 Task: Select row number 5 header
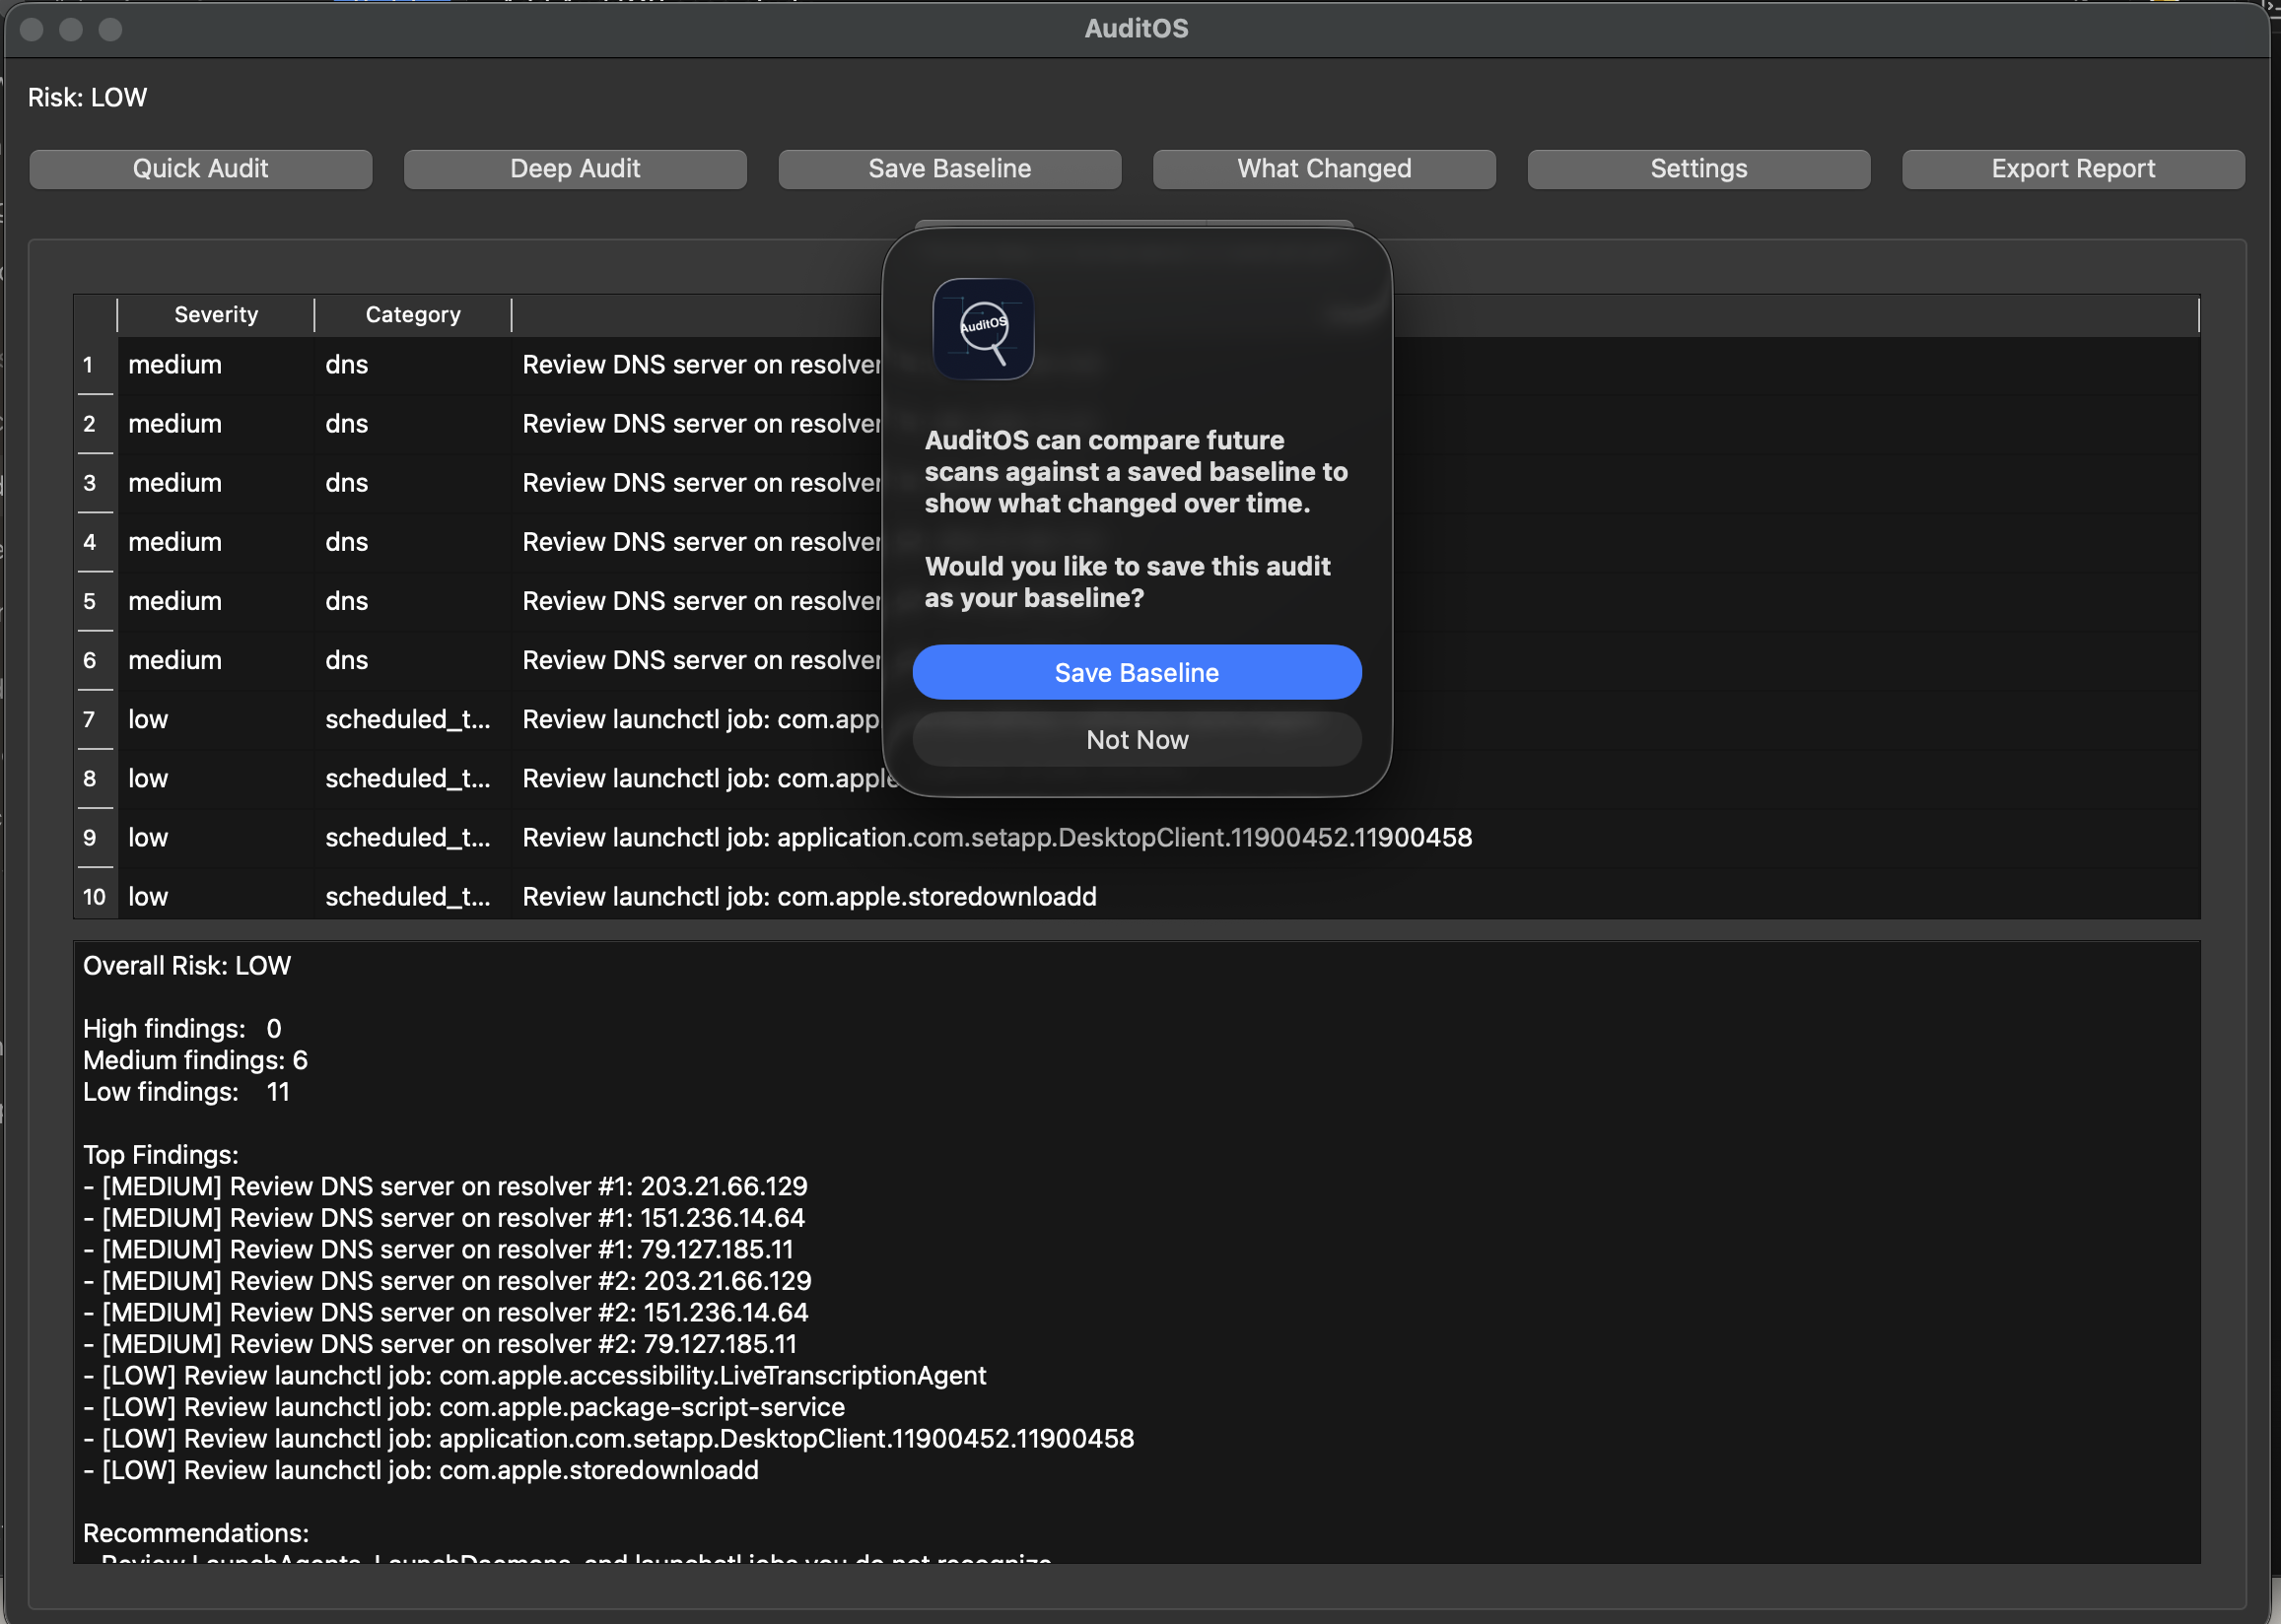[94, 601]
